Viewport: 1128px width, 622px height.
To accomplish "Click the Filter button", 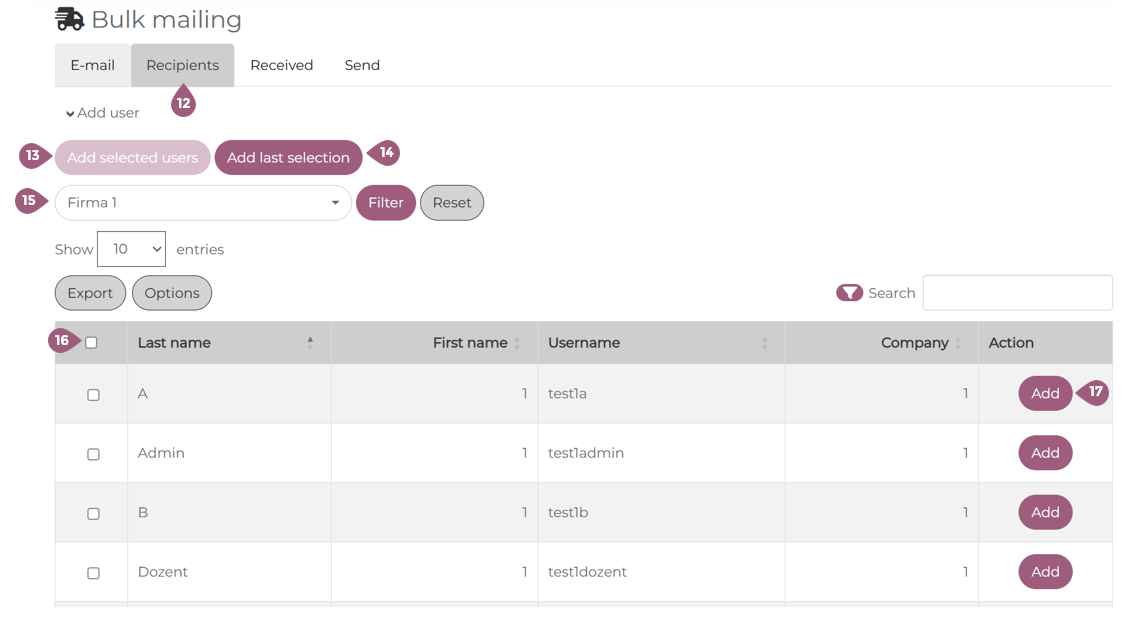I will [385, 203].
